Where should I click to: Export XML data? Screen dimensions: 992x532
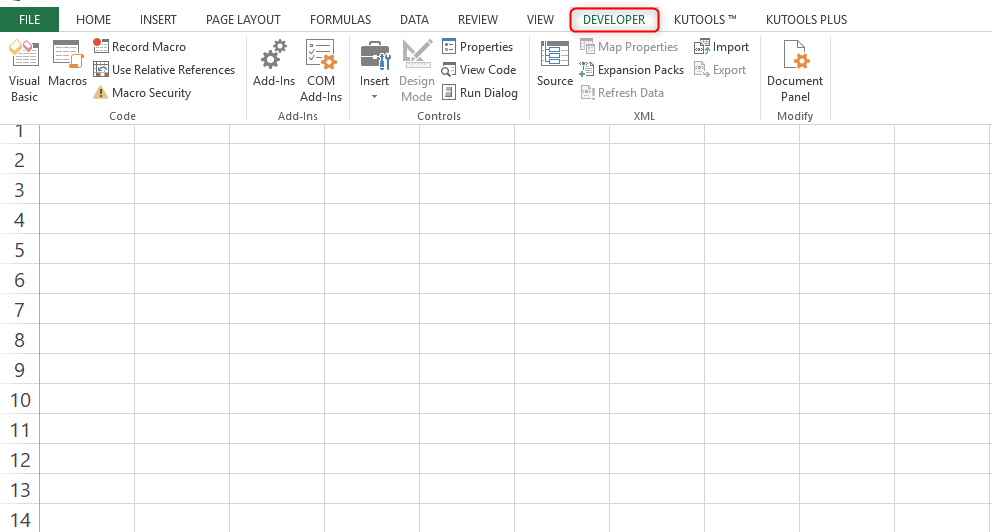(x=720, y=70)
